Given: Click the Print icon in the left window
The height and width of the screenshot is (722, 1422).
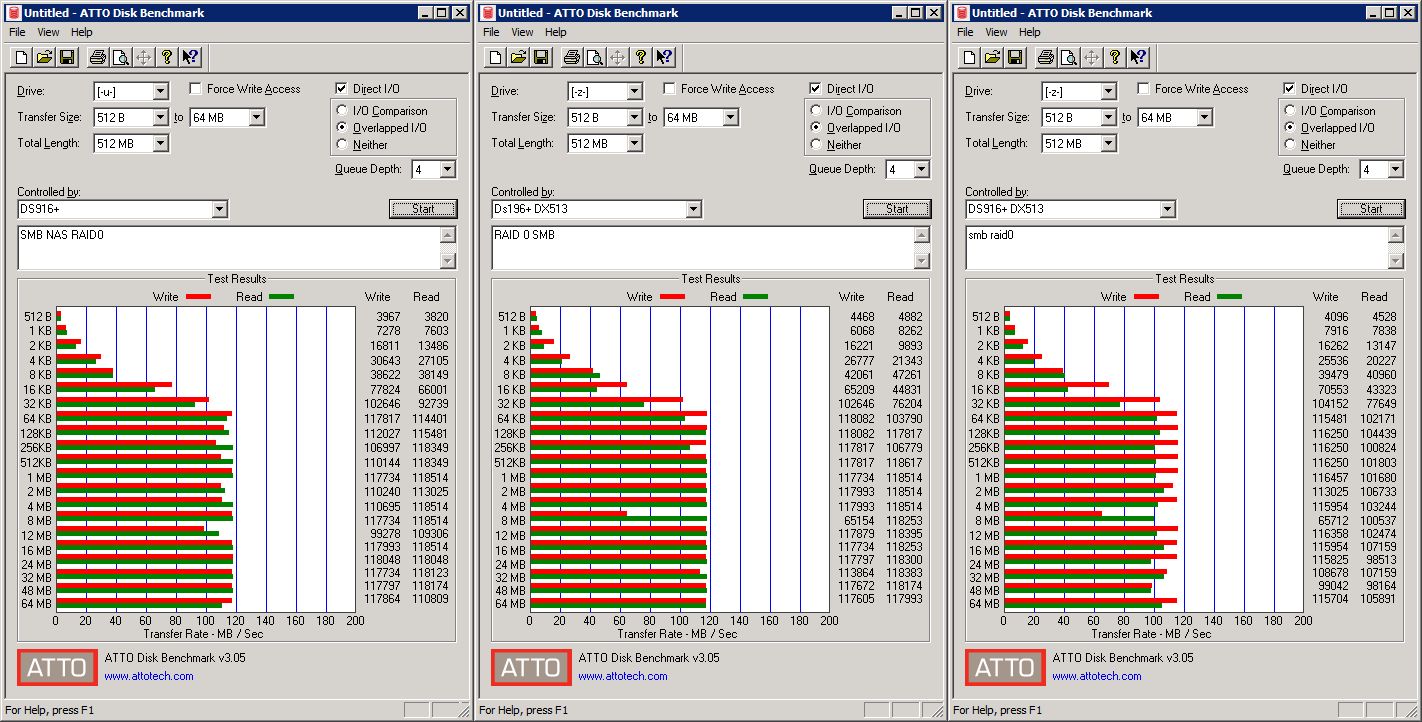Looking at the screenshot, I should tap(97, 57).
